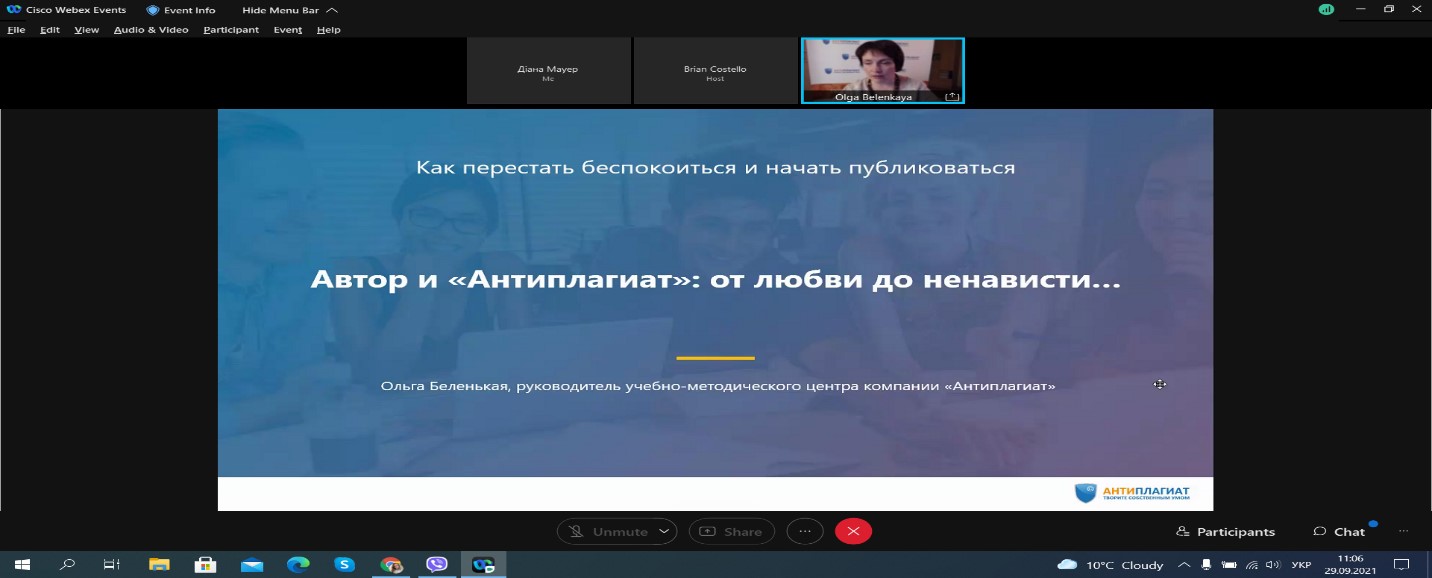Screen dimensions: 1432x578
Task: Click the Share content button
Action: point(731,532)
